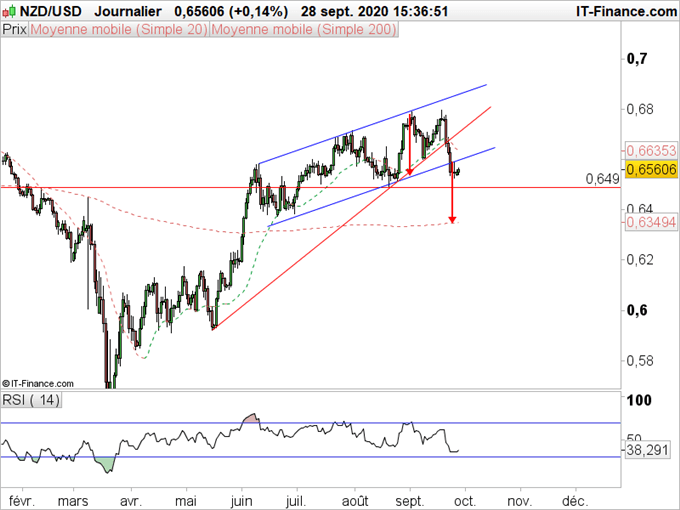Click the candlestick icon beside NZD/USD

(x=10, y=11)
